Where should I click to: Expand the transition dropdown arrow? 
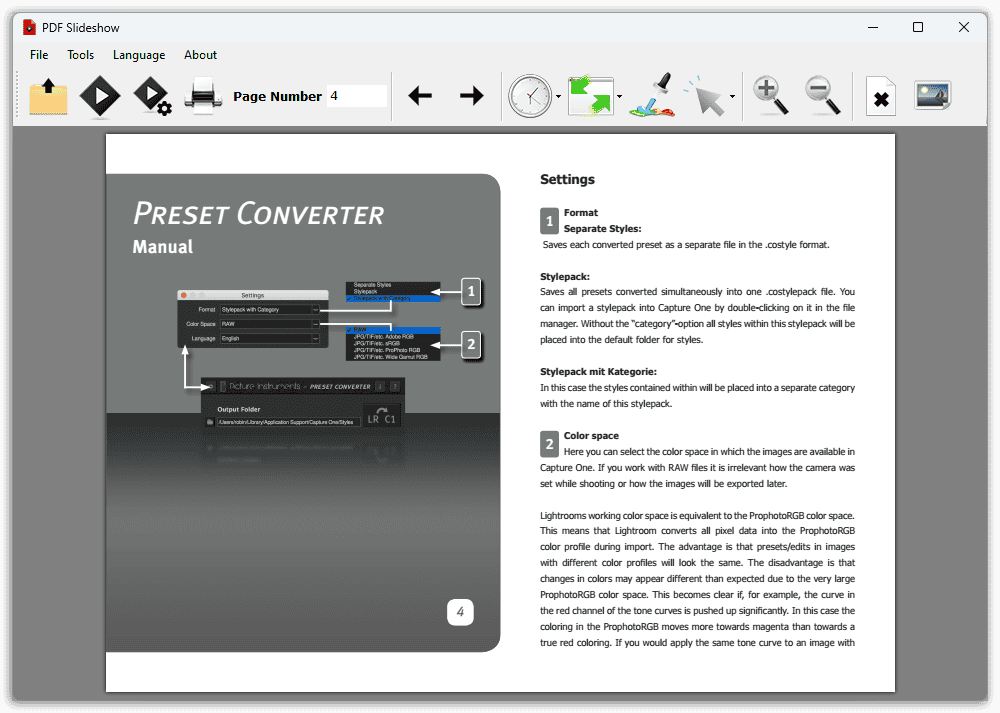point(620,97)
